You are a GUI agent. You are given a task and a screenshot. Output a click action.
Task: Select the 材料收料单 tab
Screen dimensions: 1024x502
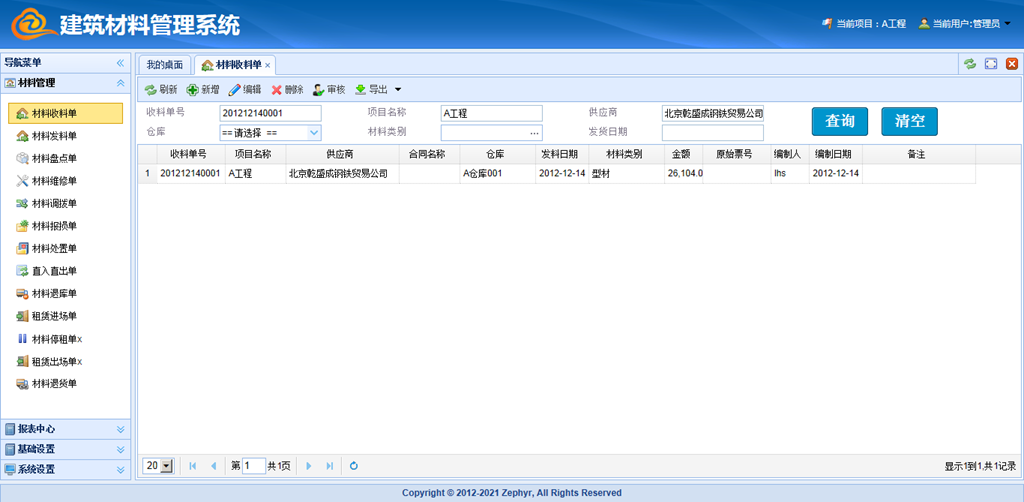pos(235,65)
